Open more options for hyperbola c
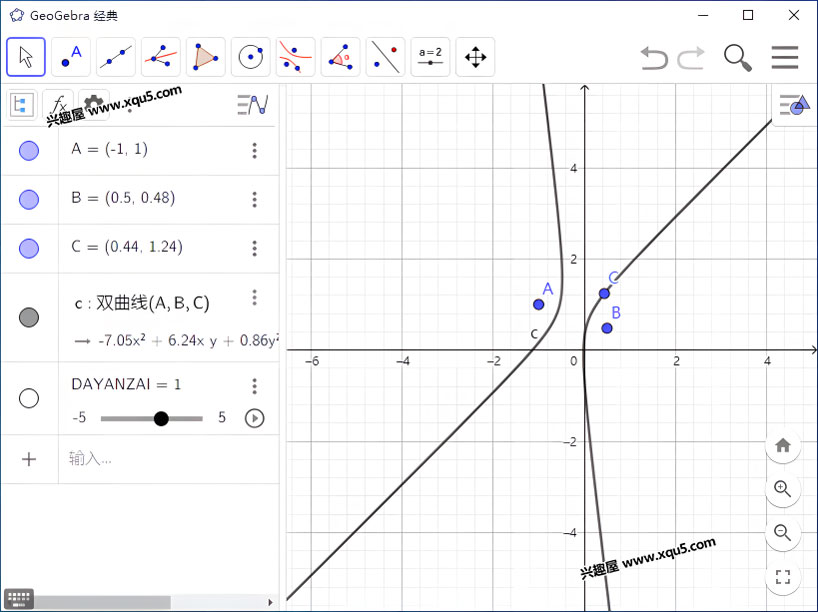This screenshot has height=612, width=818. click(x=255, y=297)
